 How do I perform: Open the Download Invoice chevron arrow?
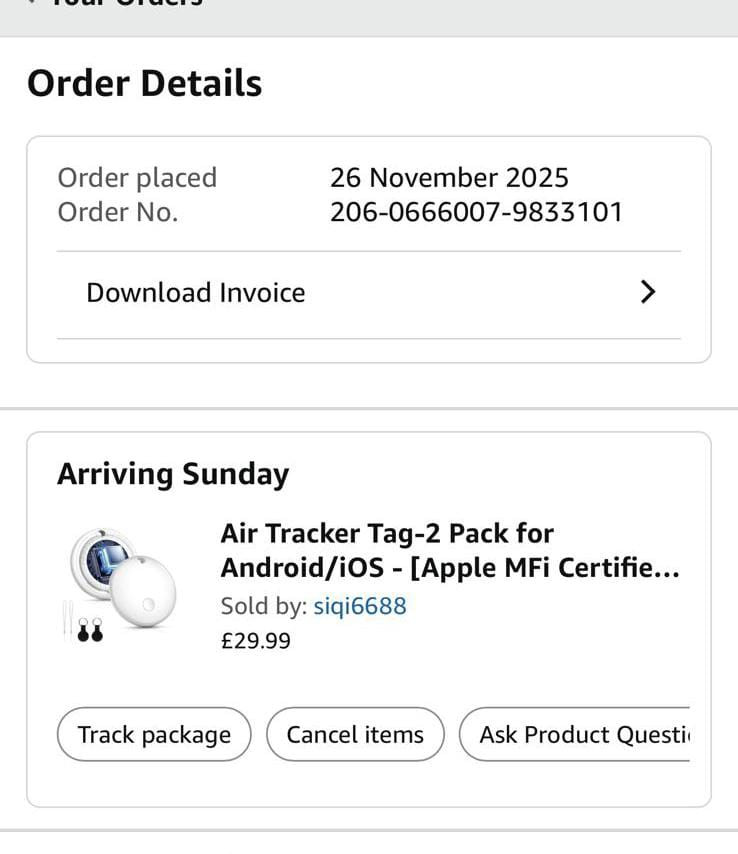(648, 292)
